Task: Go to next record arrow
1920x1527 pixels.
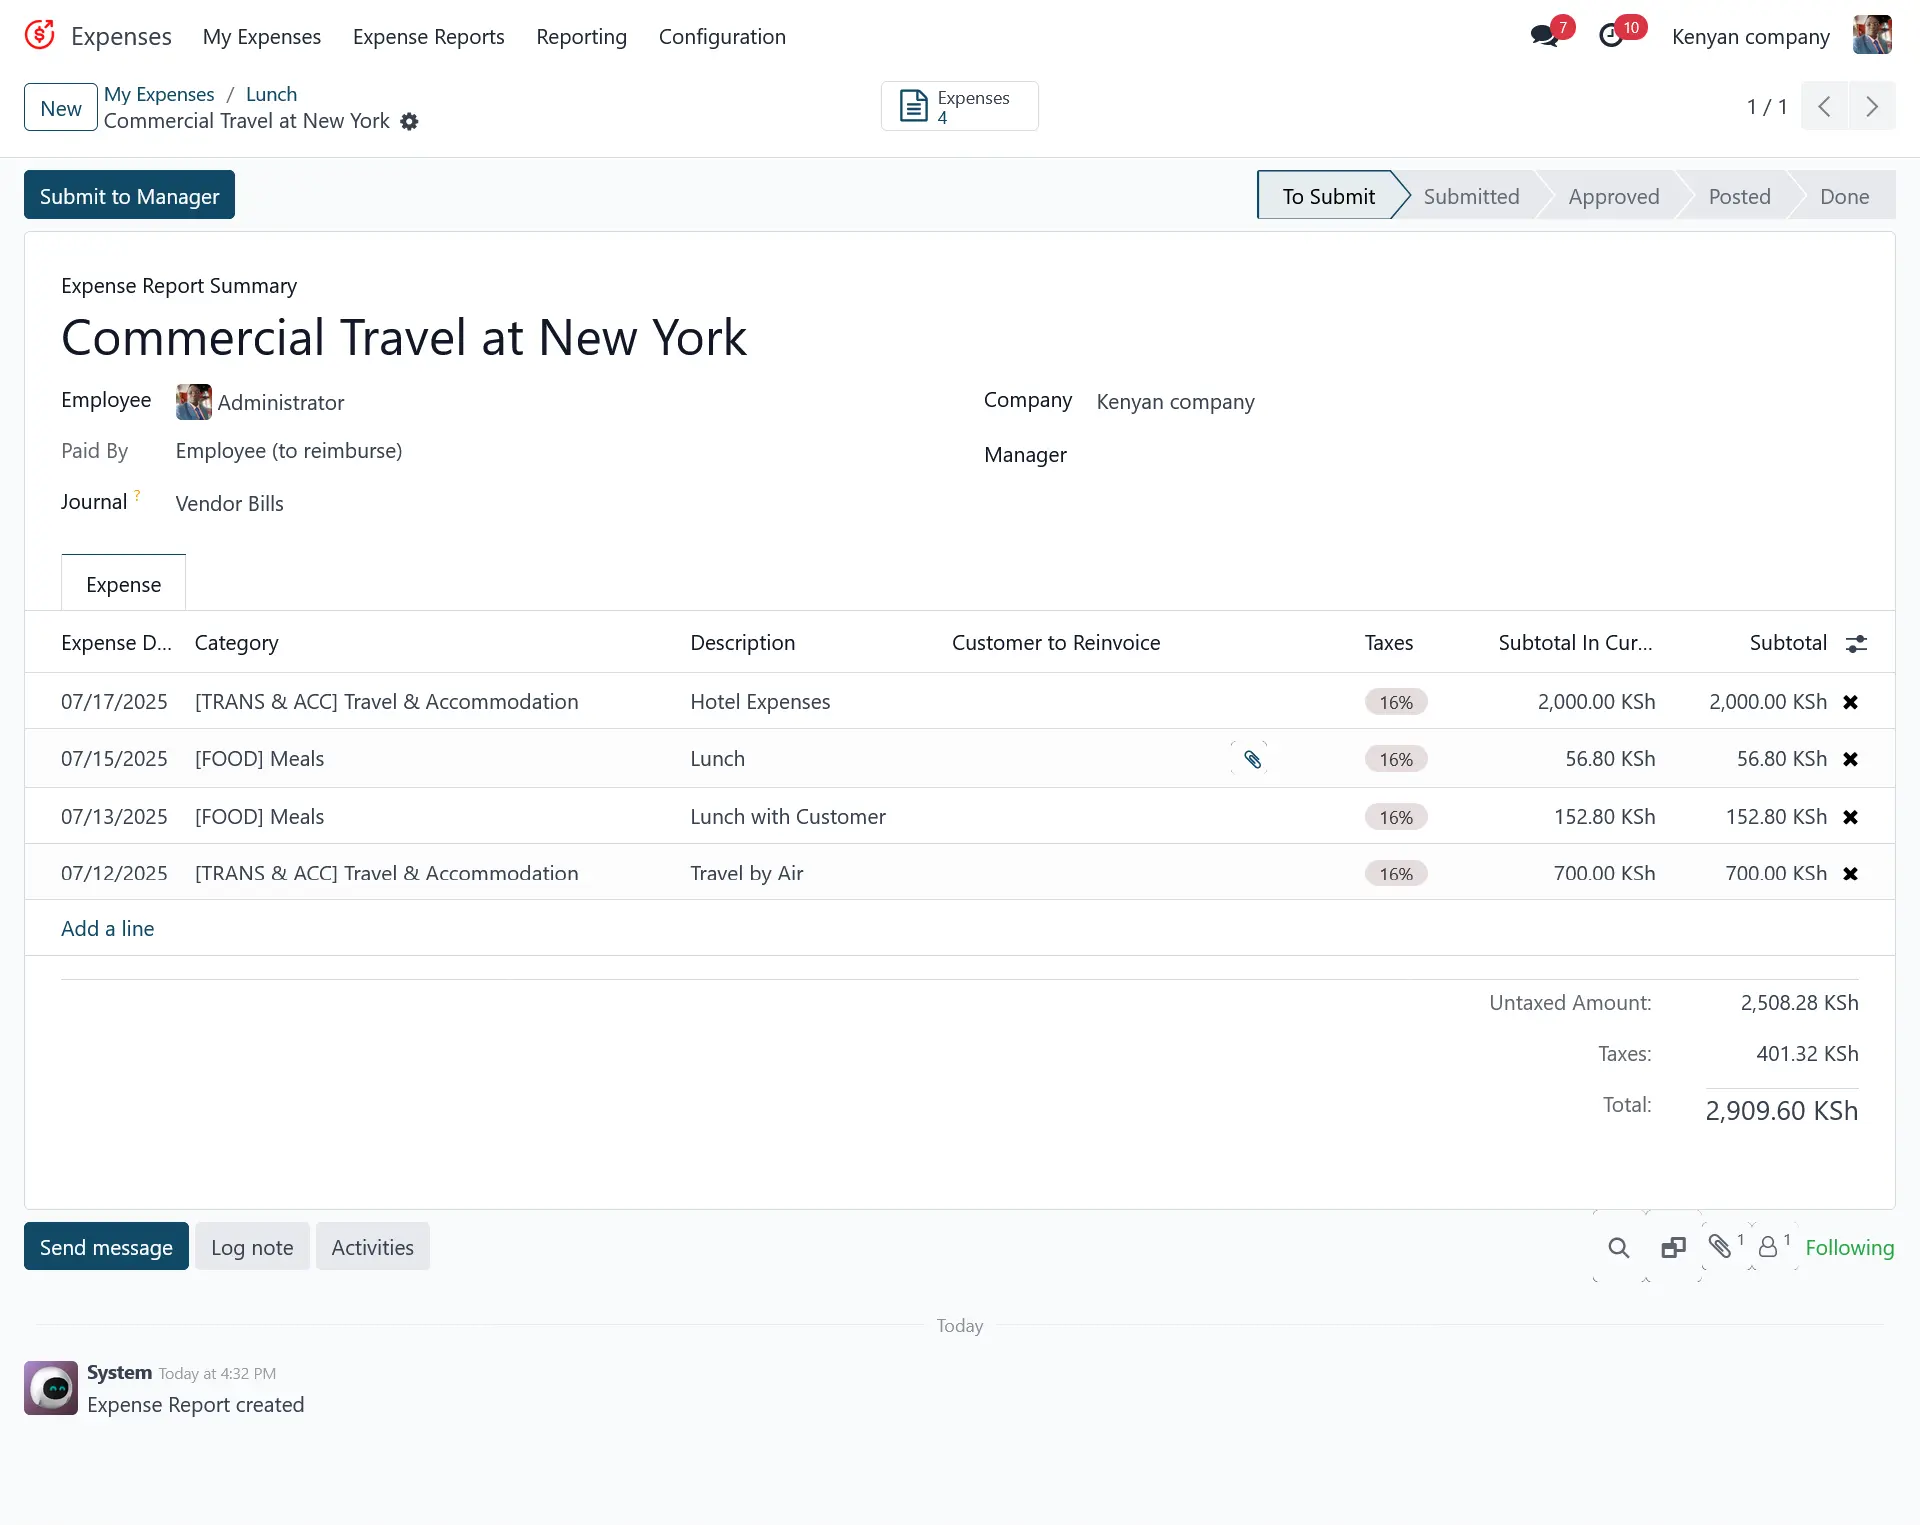Action: pyautogui.click(x=1872, y=107)
